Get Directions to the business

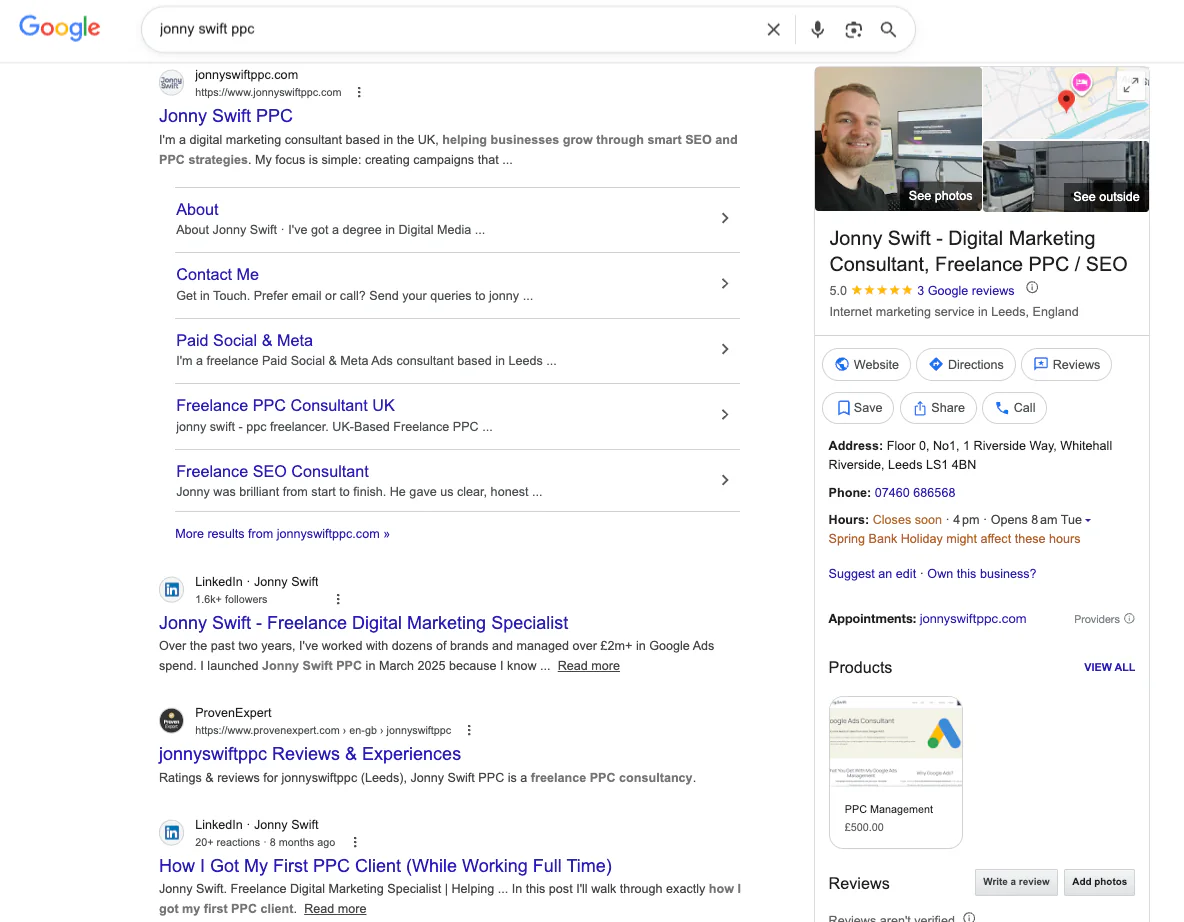(966, 365)
